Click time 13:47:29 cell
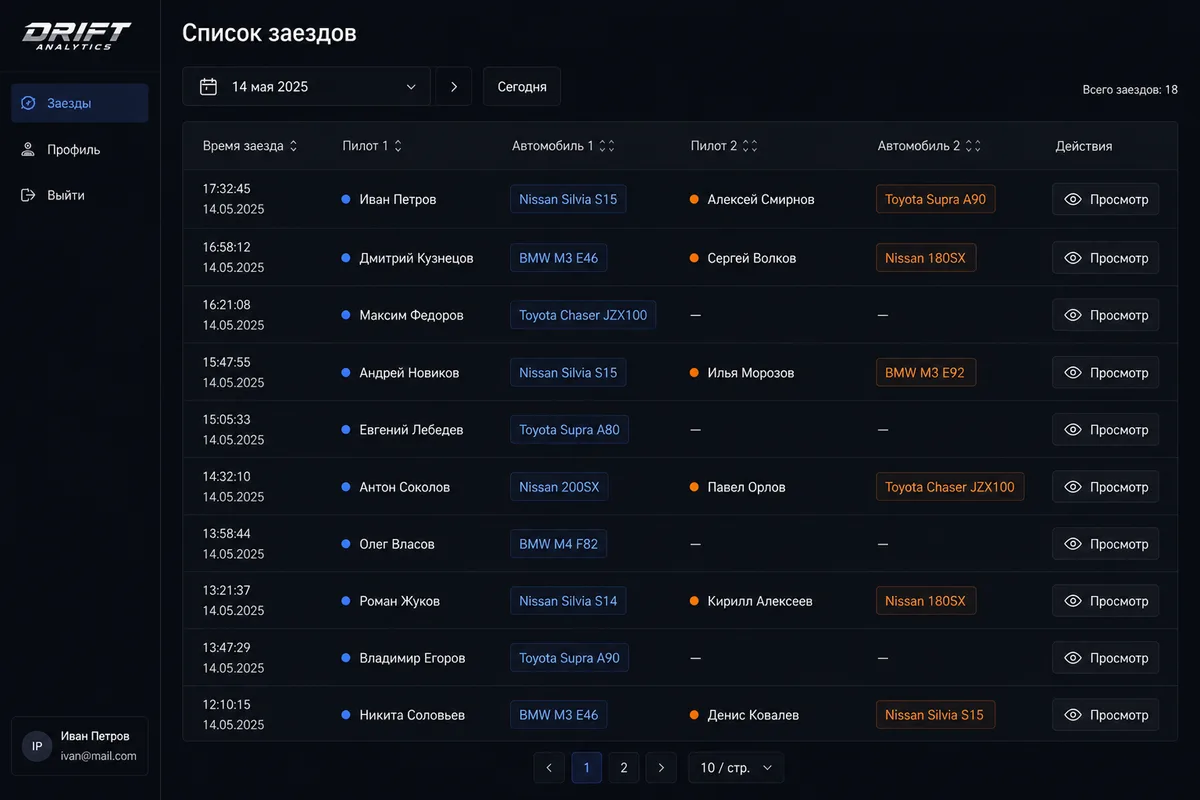The height and width of the screenshot is (800, 1200). (x=226, y=648)
